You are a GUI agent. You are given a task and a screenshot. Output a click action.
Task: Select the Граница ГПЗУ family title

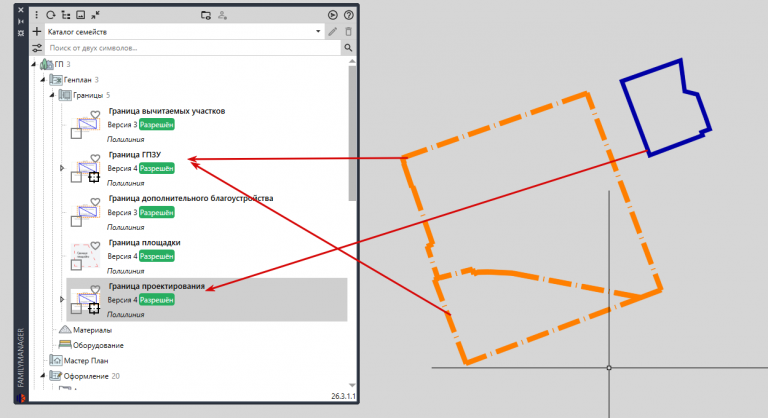coord(135,154)
